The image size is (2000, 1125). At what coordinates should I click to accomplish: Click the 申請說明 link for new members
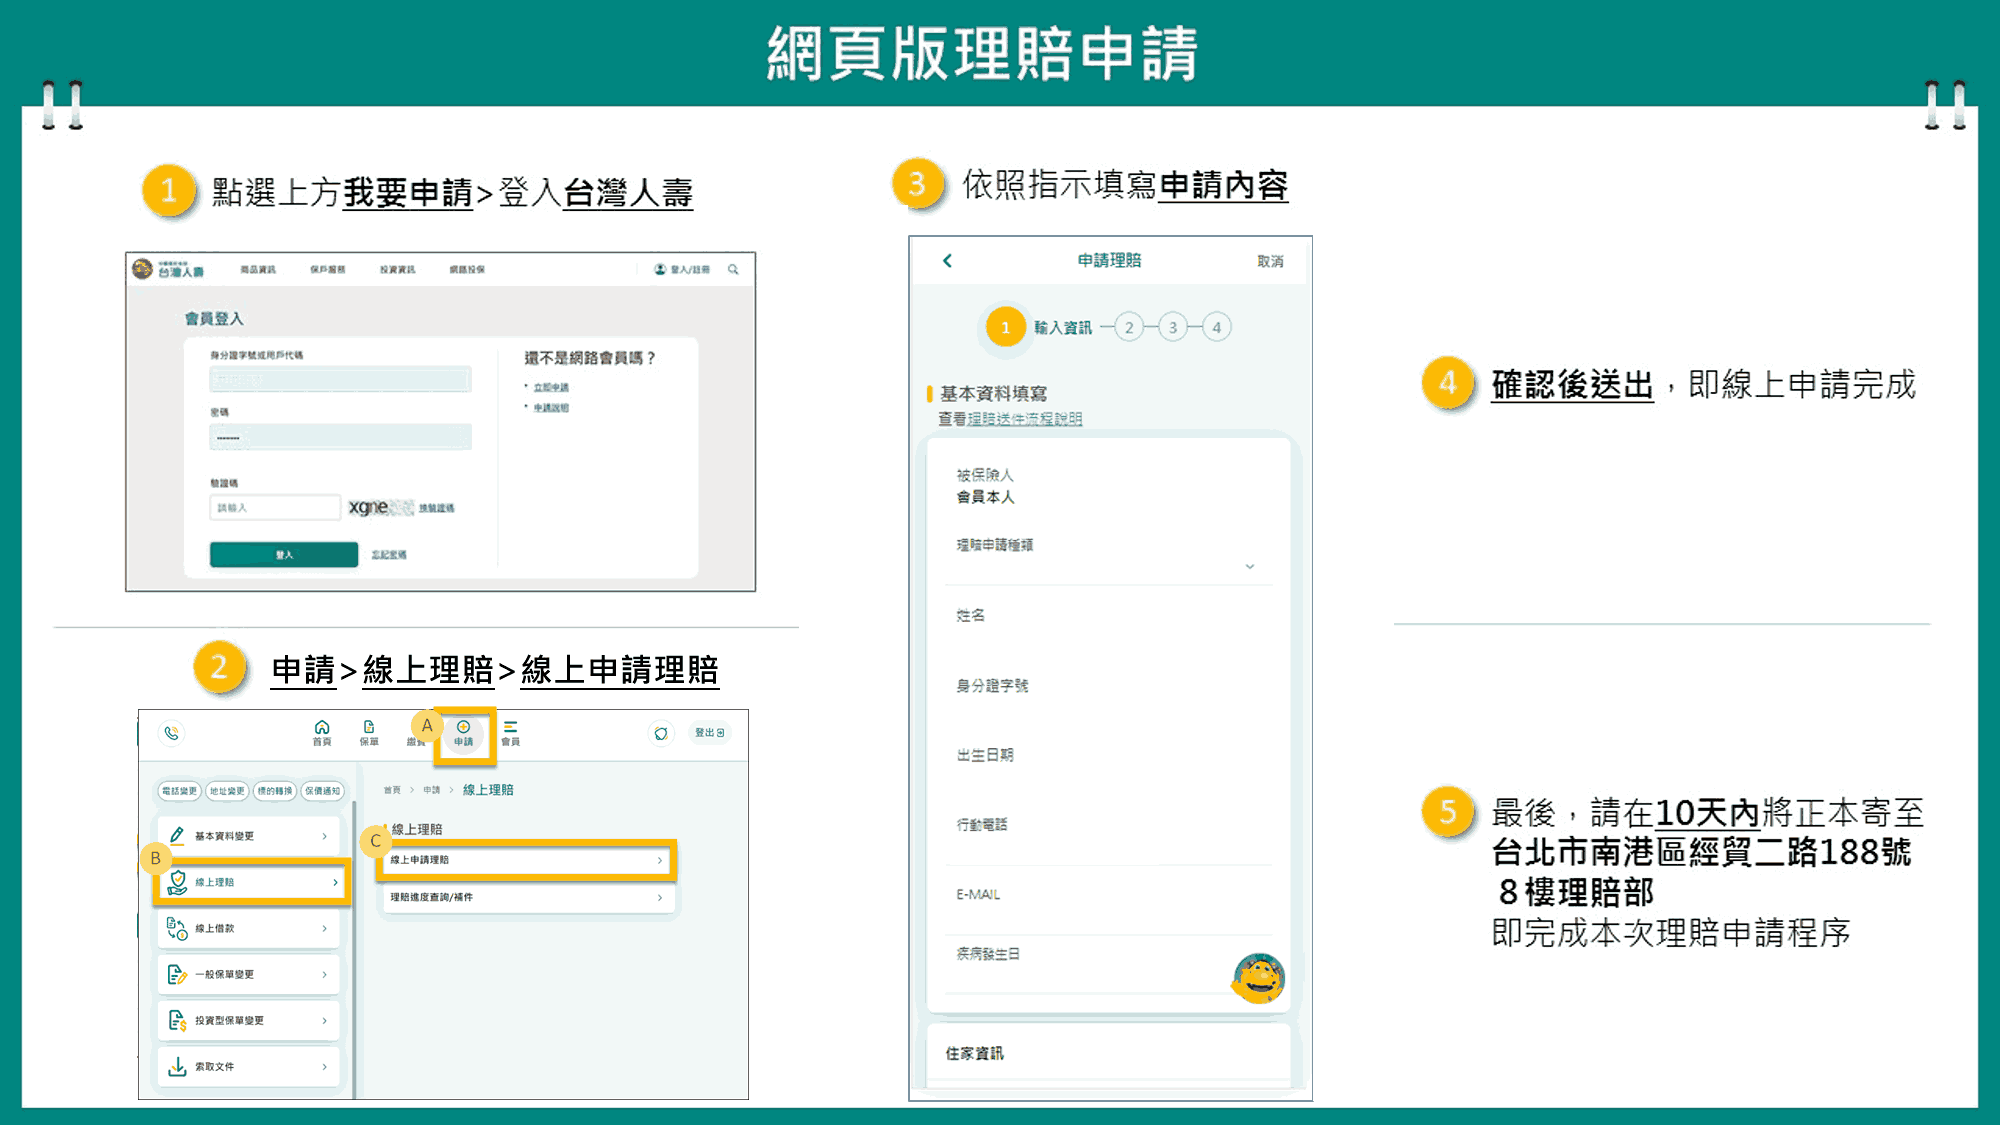(x=551, y=408)
